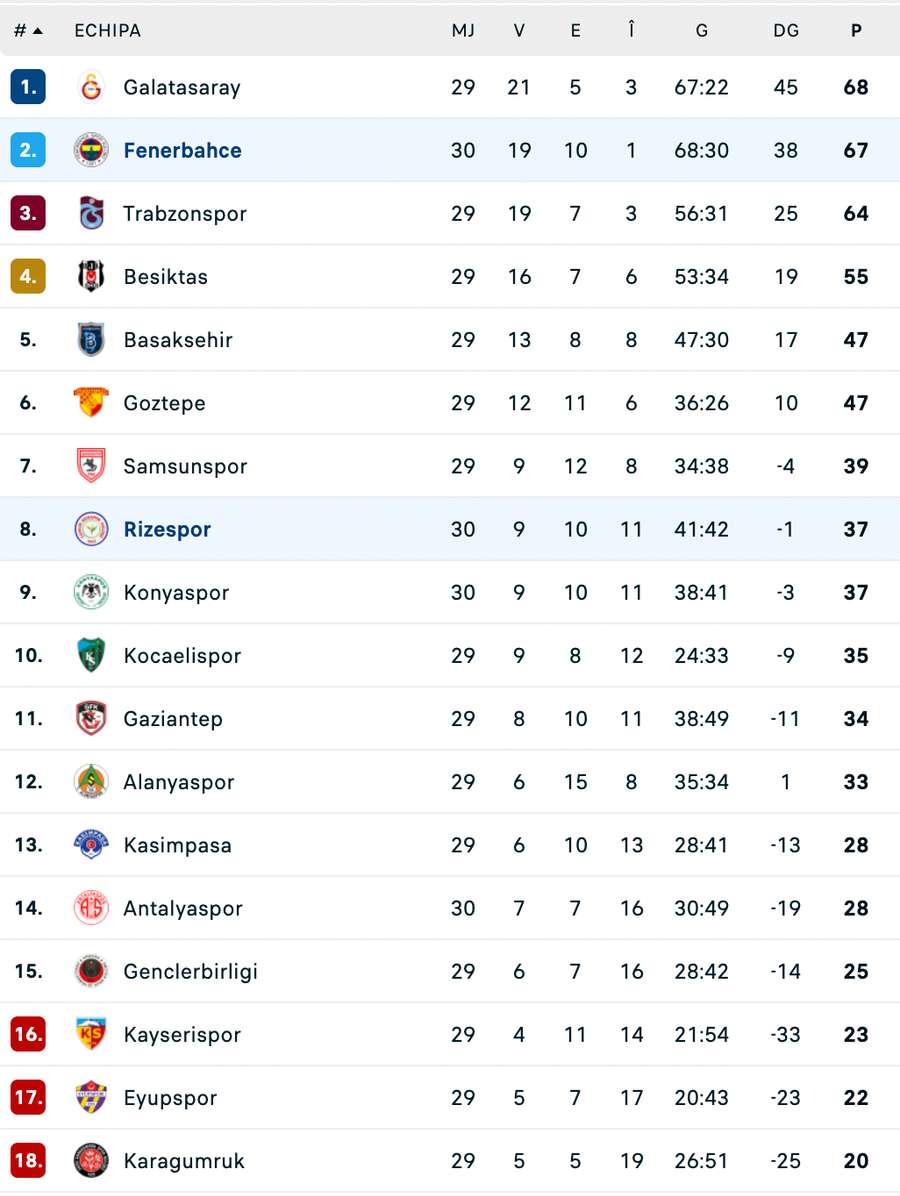The image size is (900, 1196).
Task: Click the Kayserispor team logo
Action: click(91, 1034)
